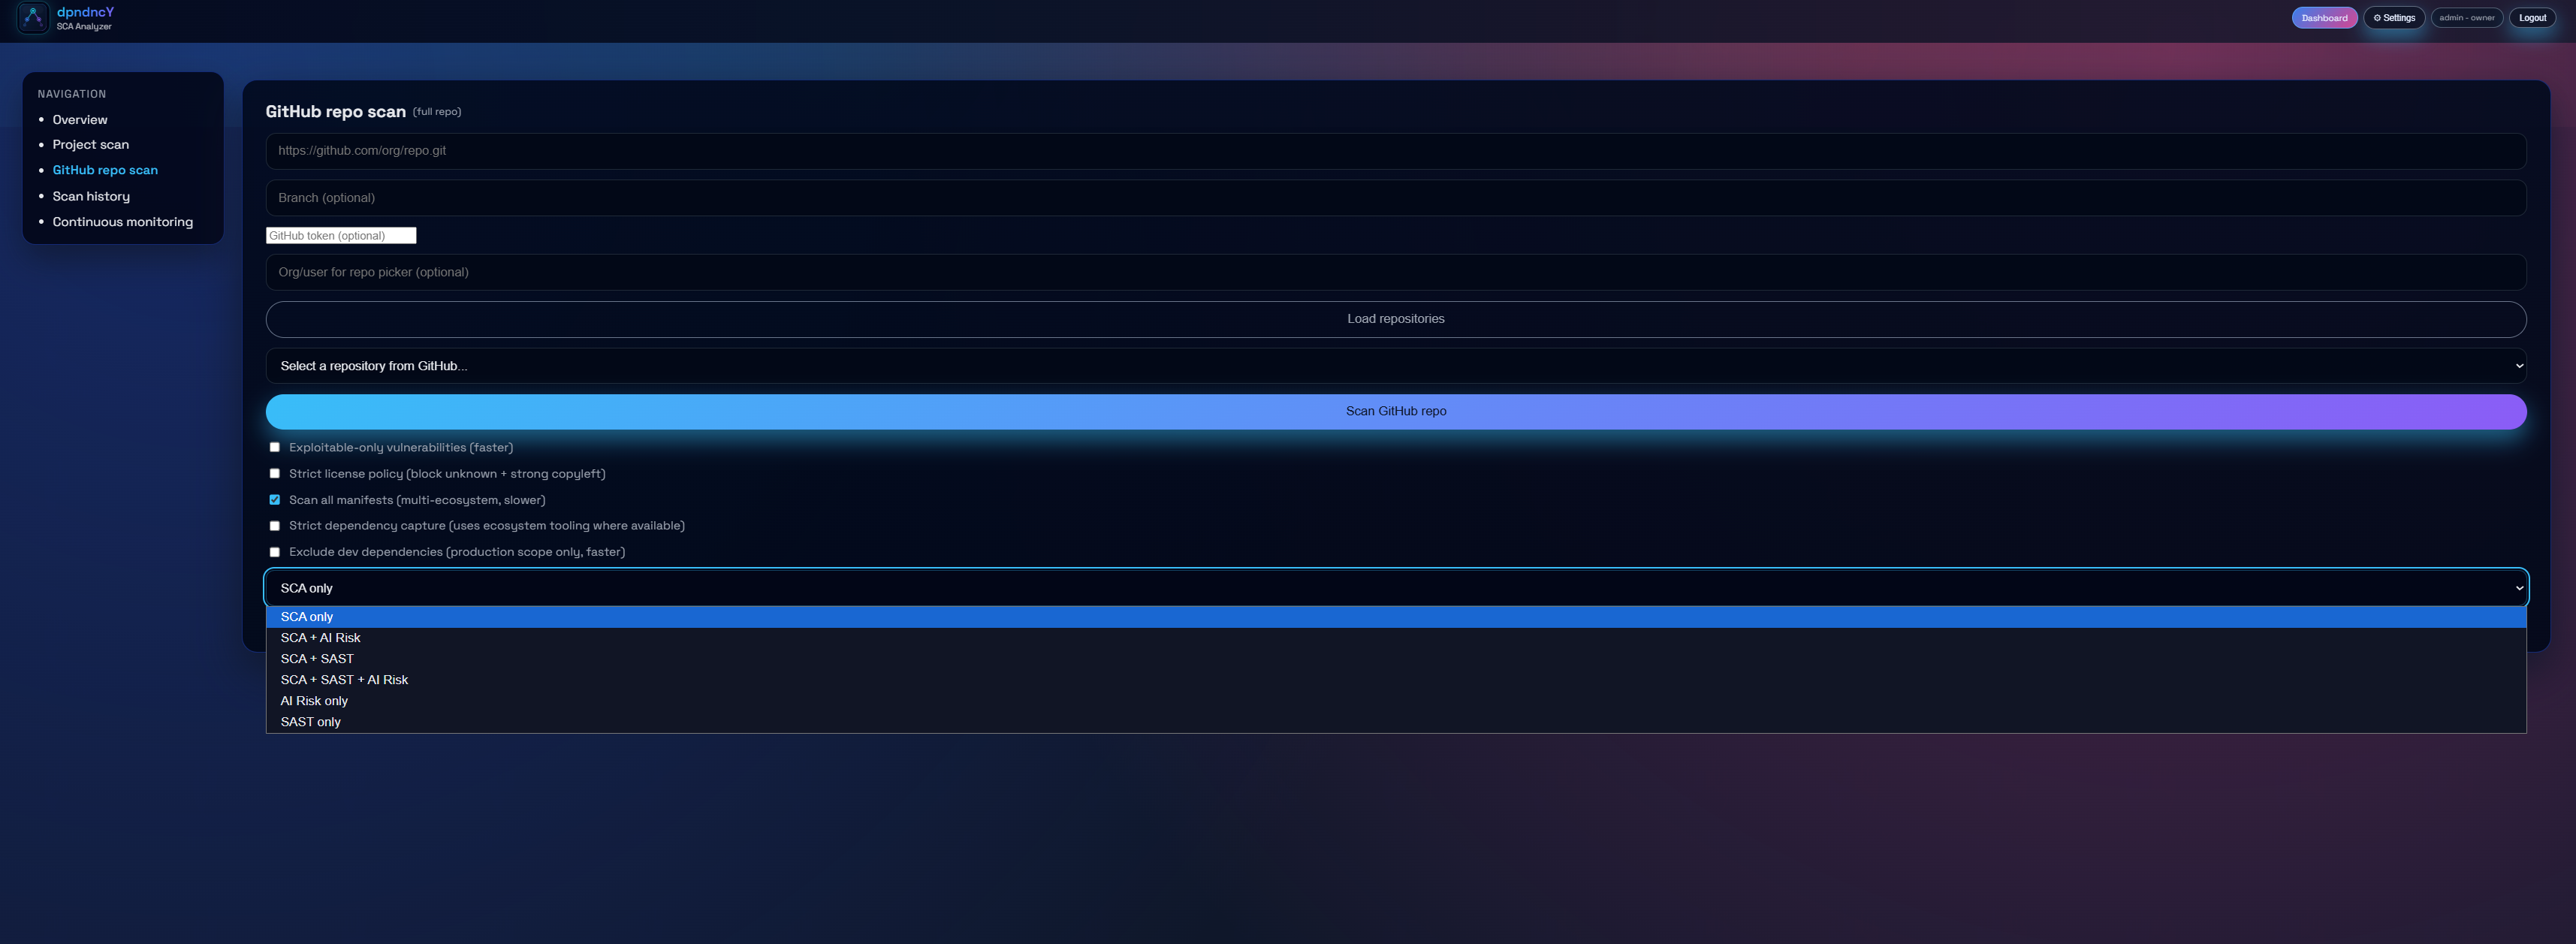Open Continuous monitoring section

click(x=122, y=221)
